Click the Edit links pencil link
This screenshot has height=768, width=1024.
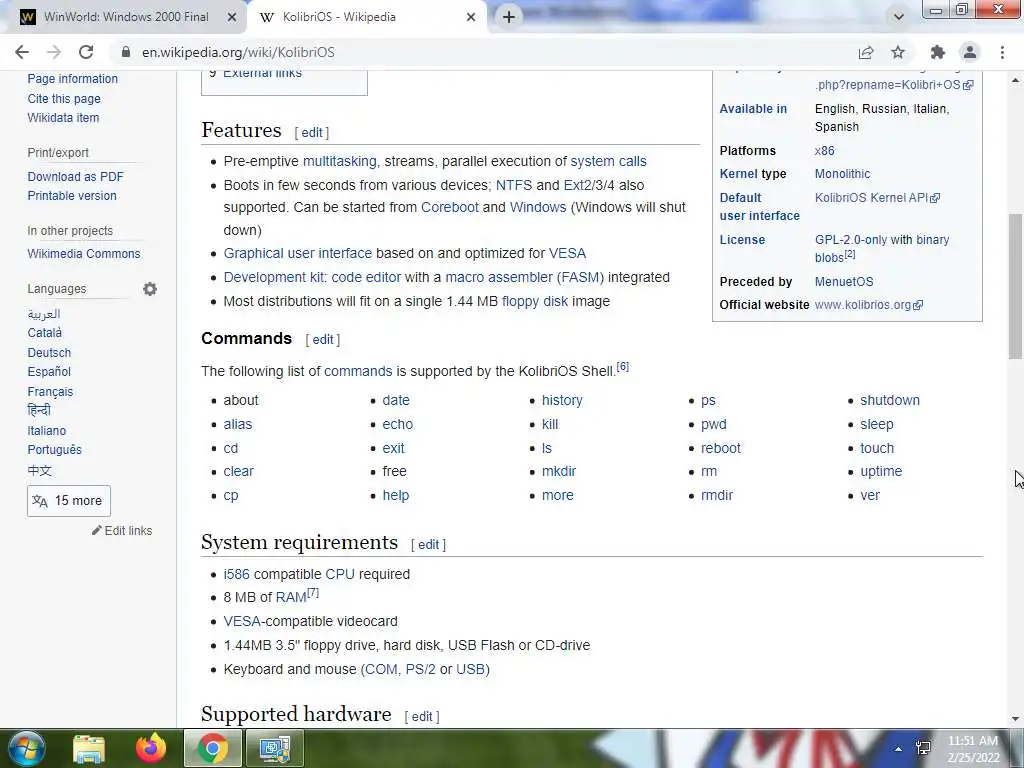point(122,531)
